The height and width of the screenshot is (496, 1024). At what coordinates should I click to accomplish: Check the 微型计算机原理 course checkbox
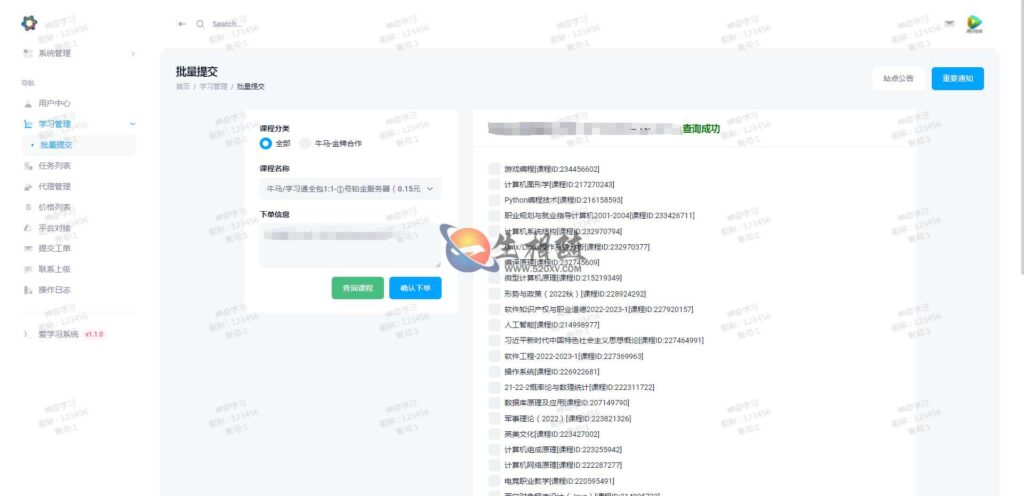point(494,278)
